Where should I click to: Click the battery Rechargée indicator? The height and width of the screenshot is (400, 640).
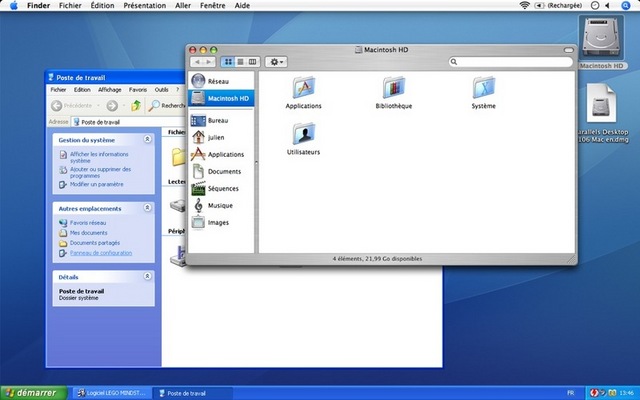point(558,5)
